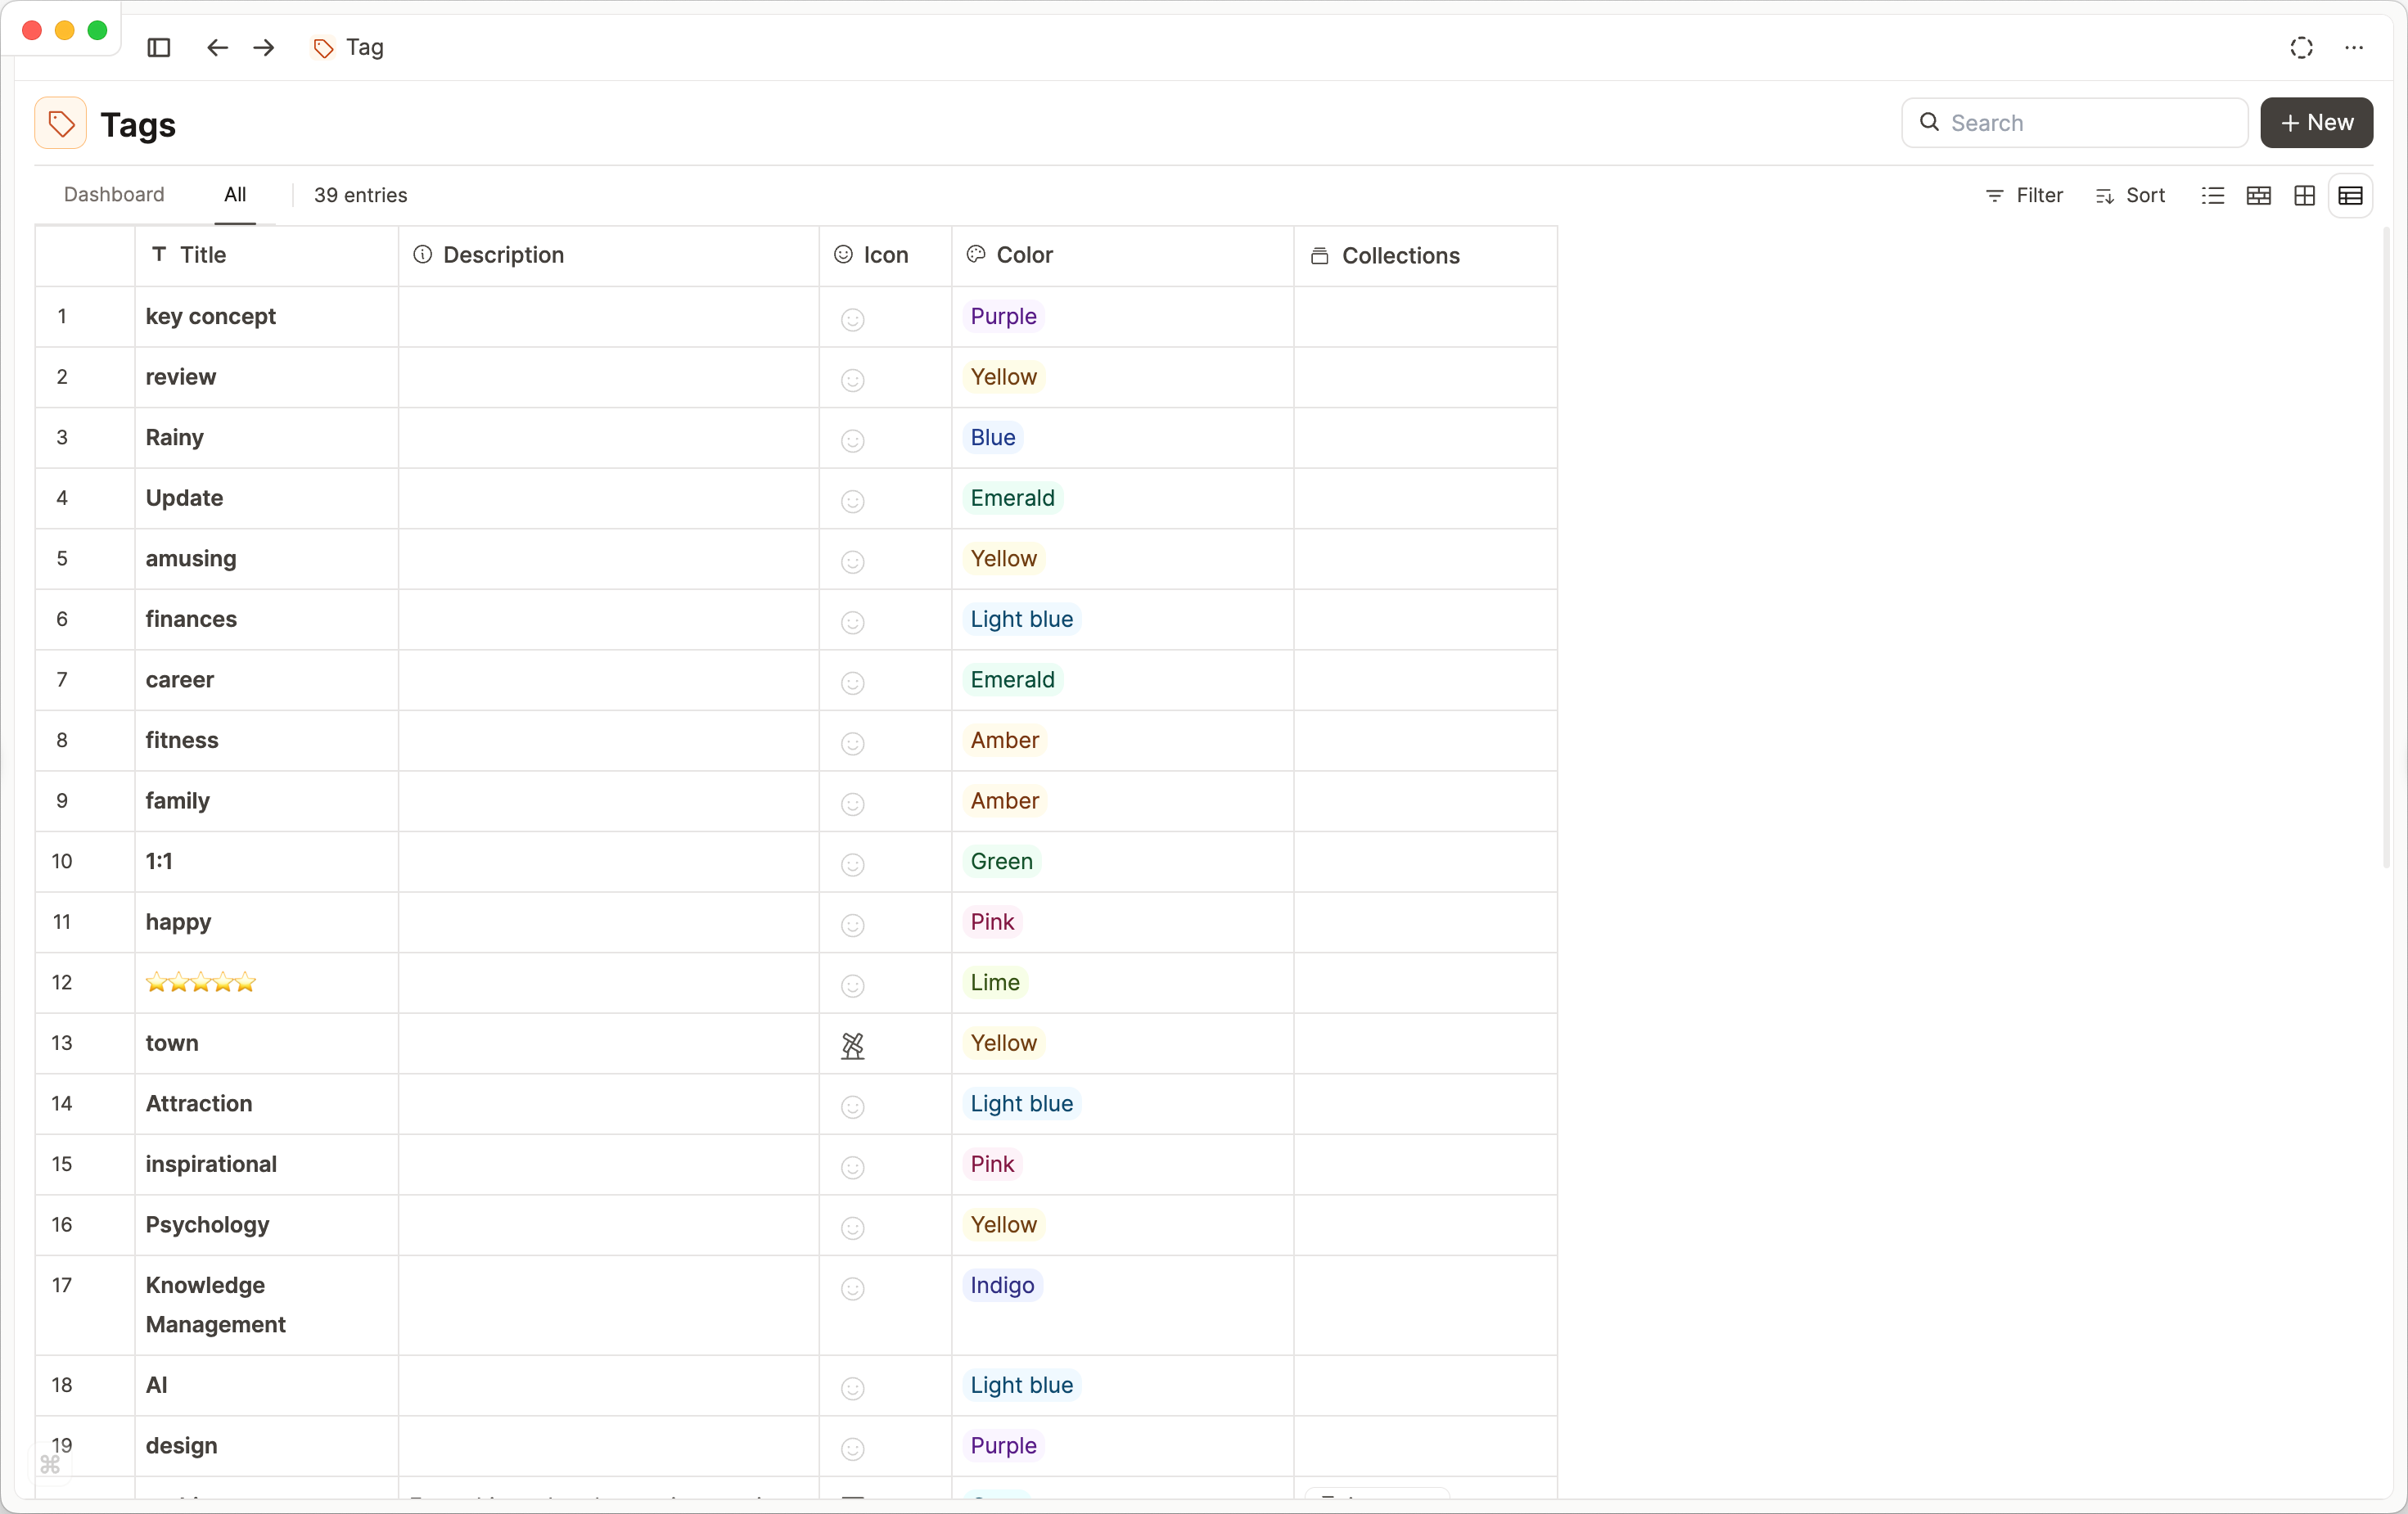Open the more options ellipsis menu
The width and height of the screenshot is (2408, 1514).
point(2356,47)
